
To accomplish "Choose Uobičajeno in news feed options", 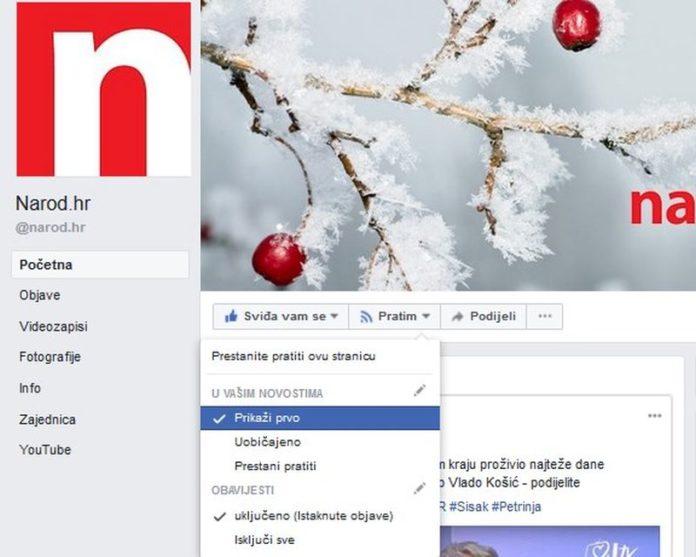I will (268, 442).
